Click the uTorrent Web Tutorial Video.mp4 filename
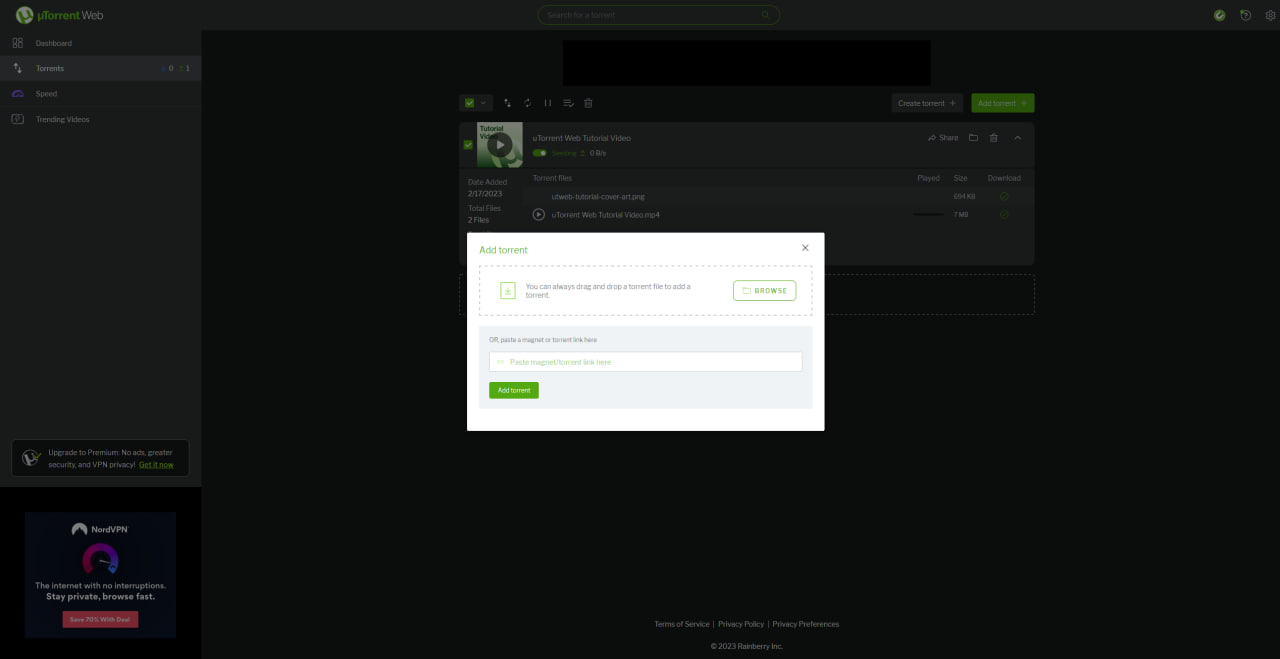 point(606,215)
